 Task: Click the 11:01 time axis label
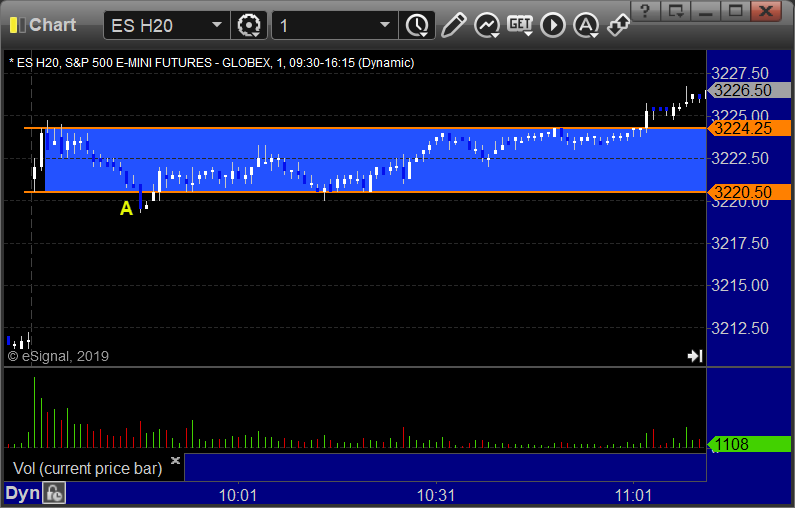point(633,495)
